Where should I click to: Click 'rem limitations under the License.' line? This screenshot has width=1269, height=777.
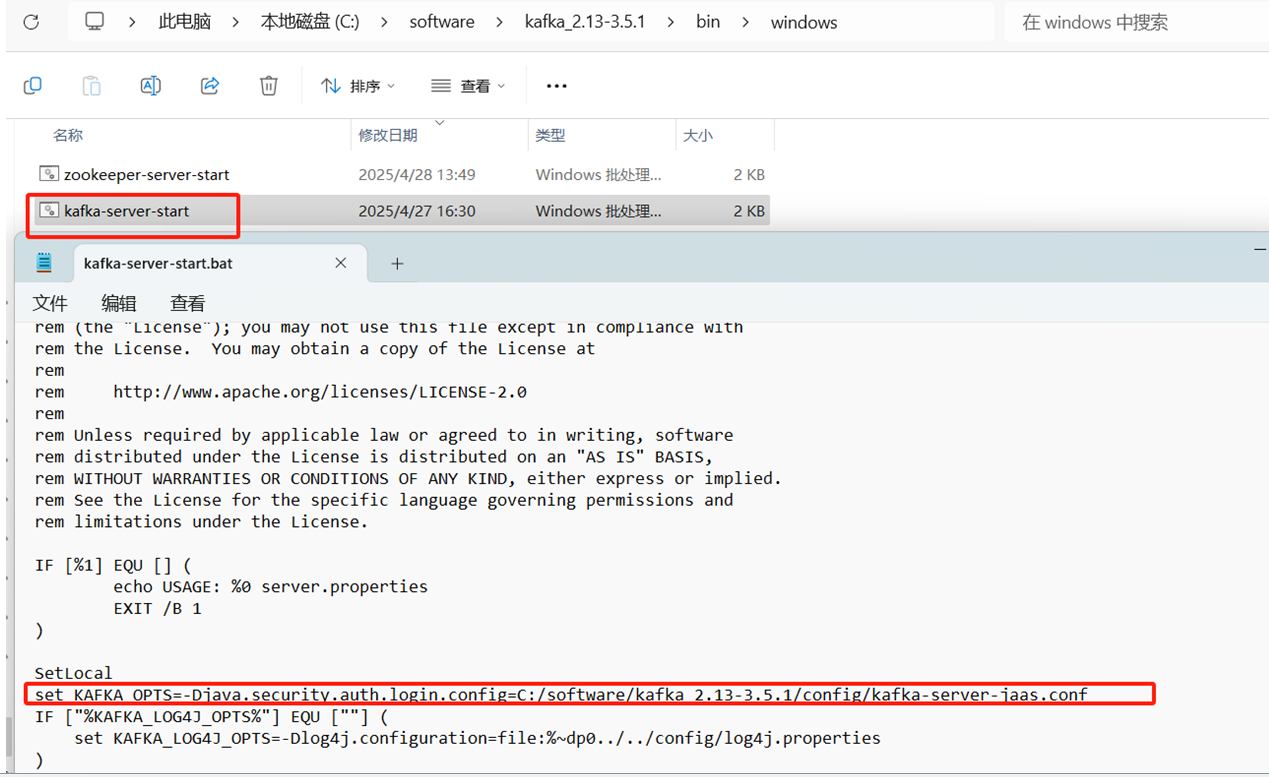click(x=201, y=521)
